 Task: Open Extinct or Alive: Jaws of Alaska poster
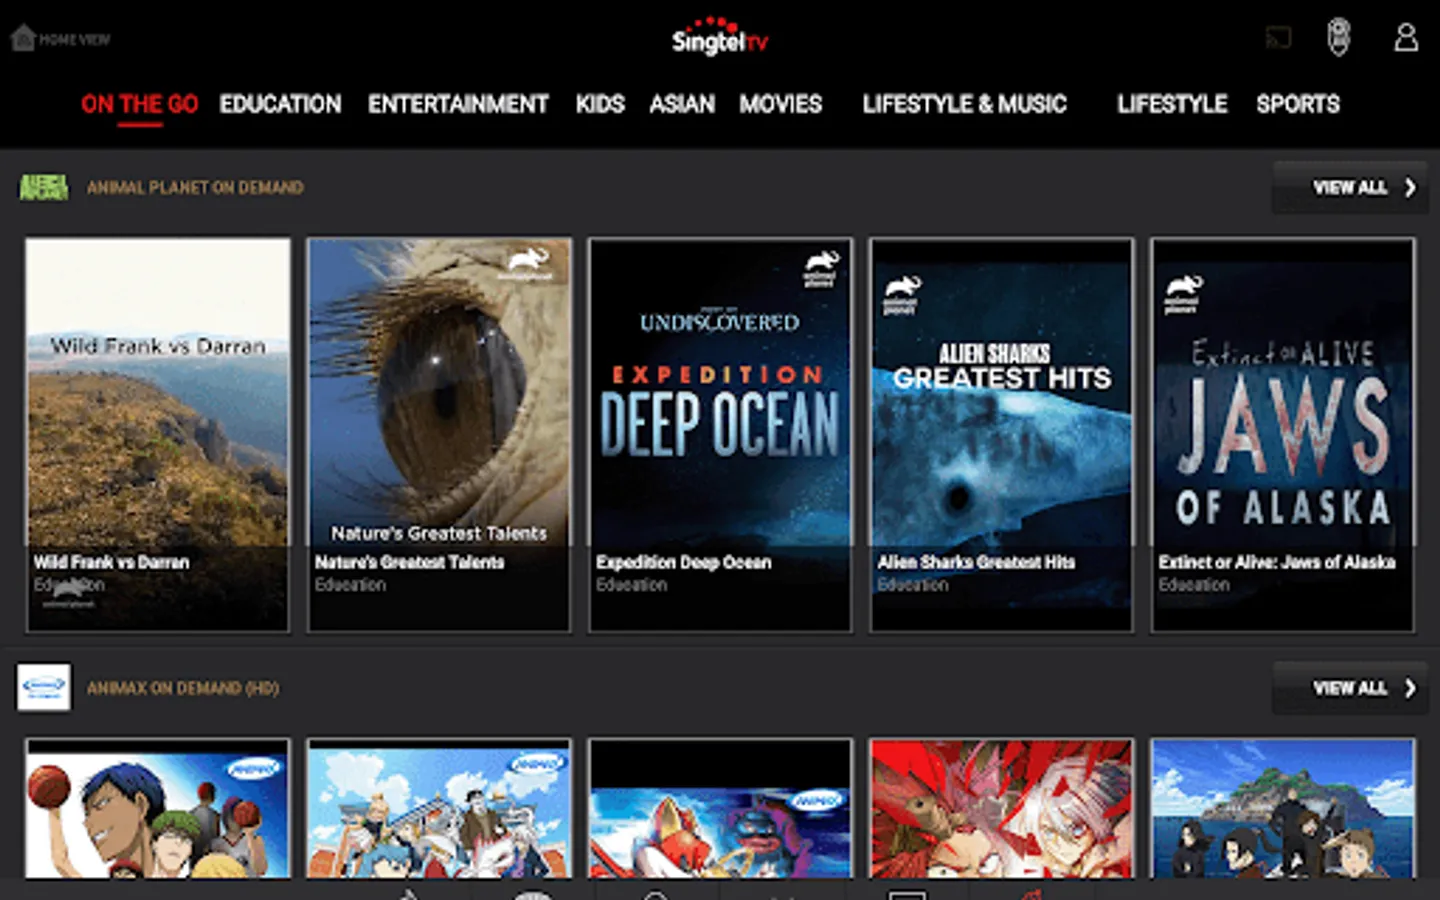click(1283, 435)
